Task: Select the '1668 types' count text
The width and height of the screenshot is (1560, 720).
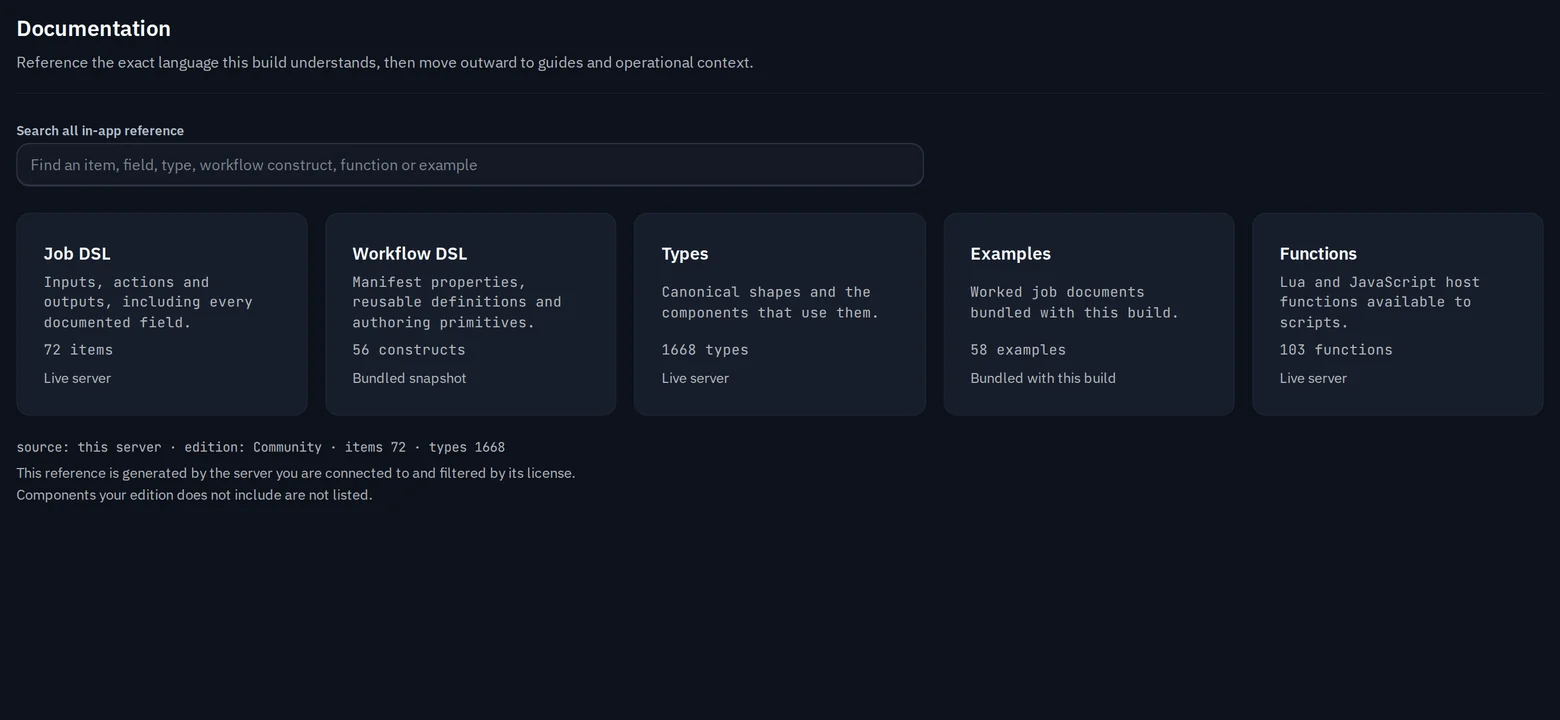Action: [x=705, y=350]
